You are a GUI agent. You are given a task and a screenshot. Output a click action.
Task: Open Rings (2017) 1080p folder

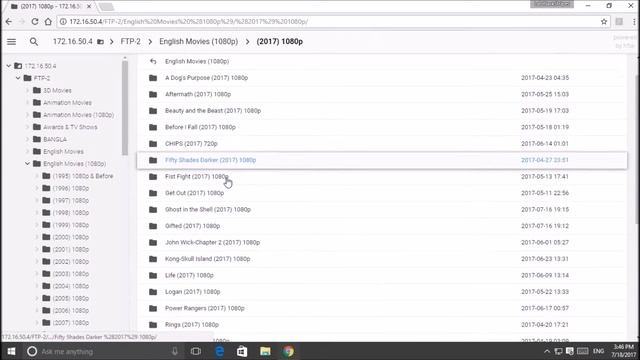[x=192, y=325]
